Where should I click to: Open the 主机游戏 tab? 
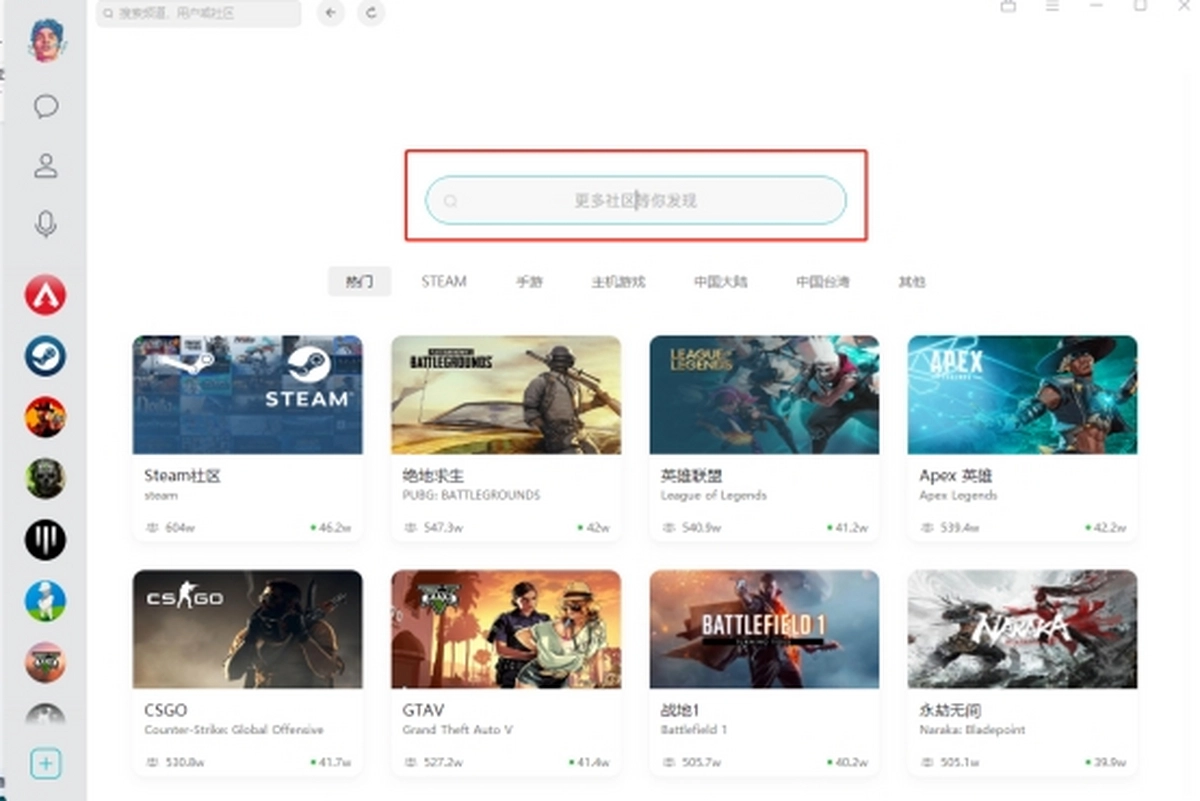[x=621, y=281]
